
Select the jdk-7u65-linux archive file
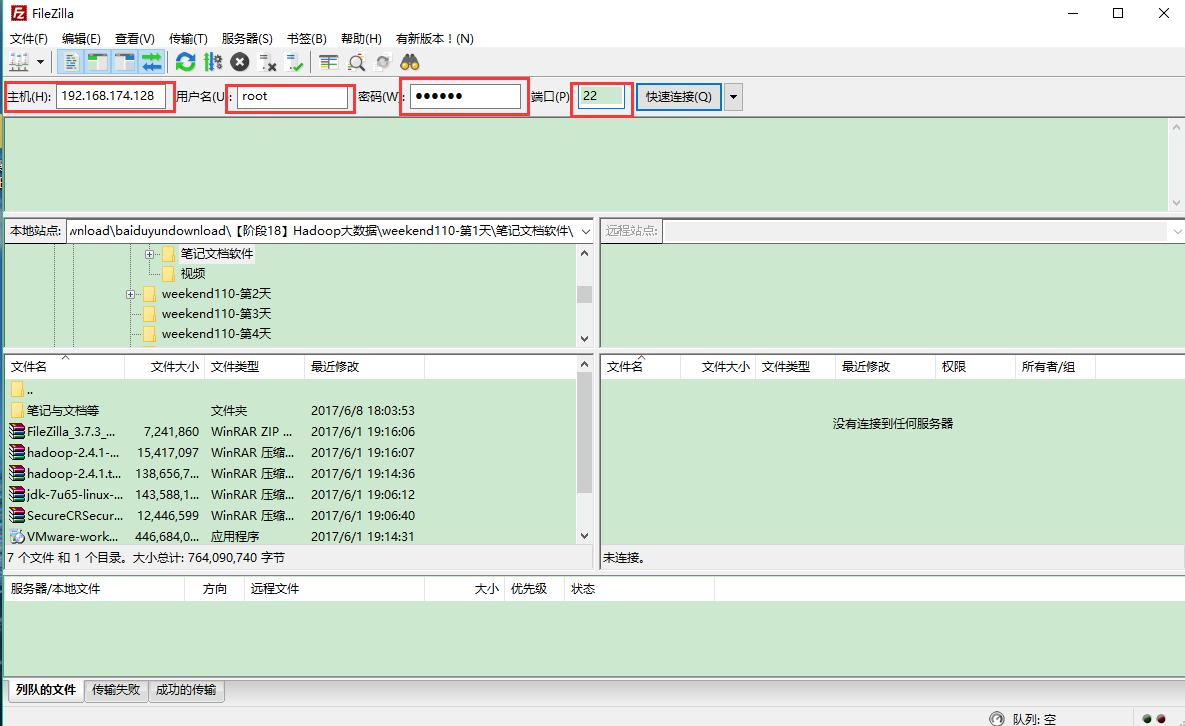pos(291,495)
